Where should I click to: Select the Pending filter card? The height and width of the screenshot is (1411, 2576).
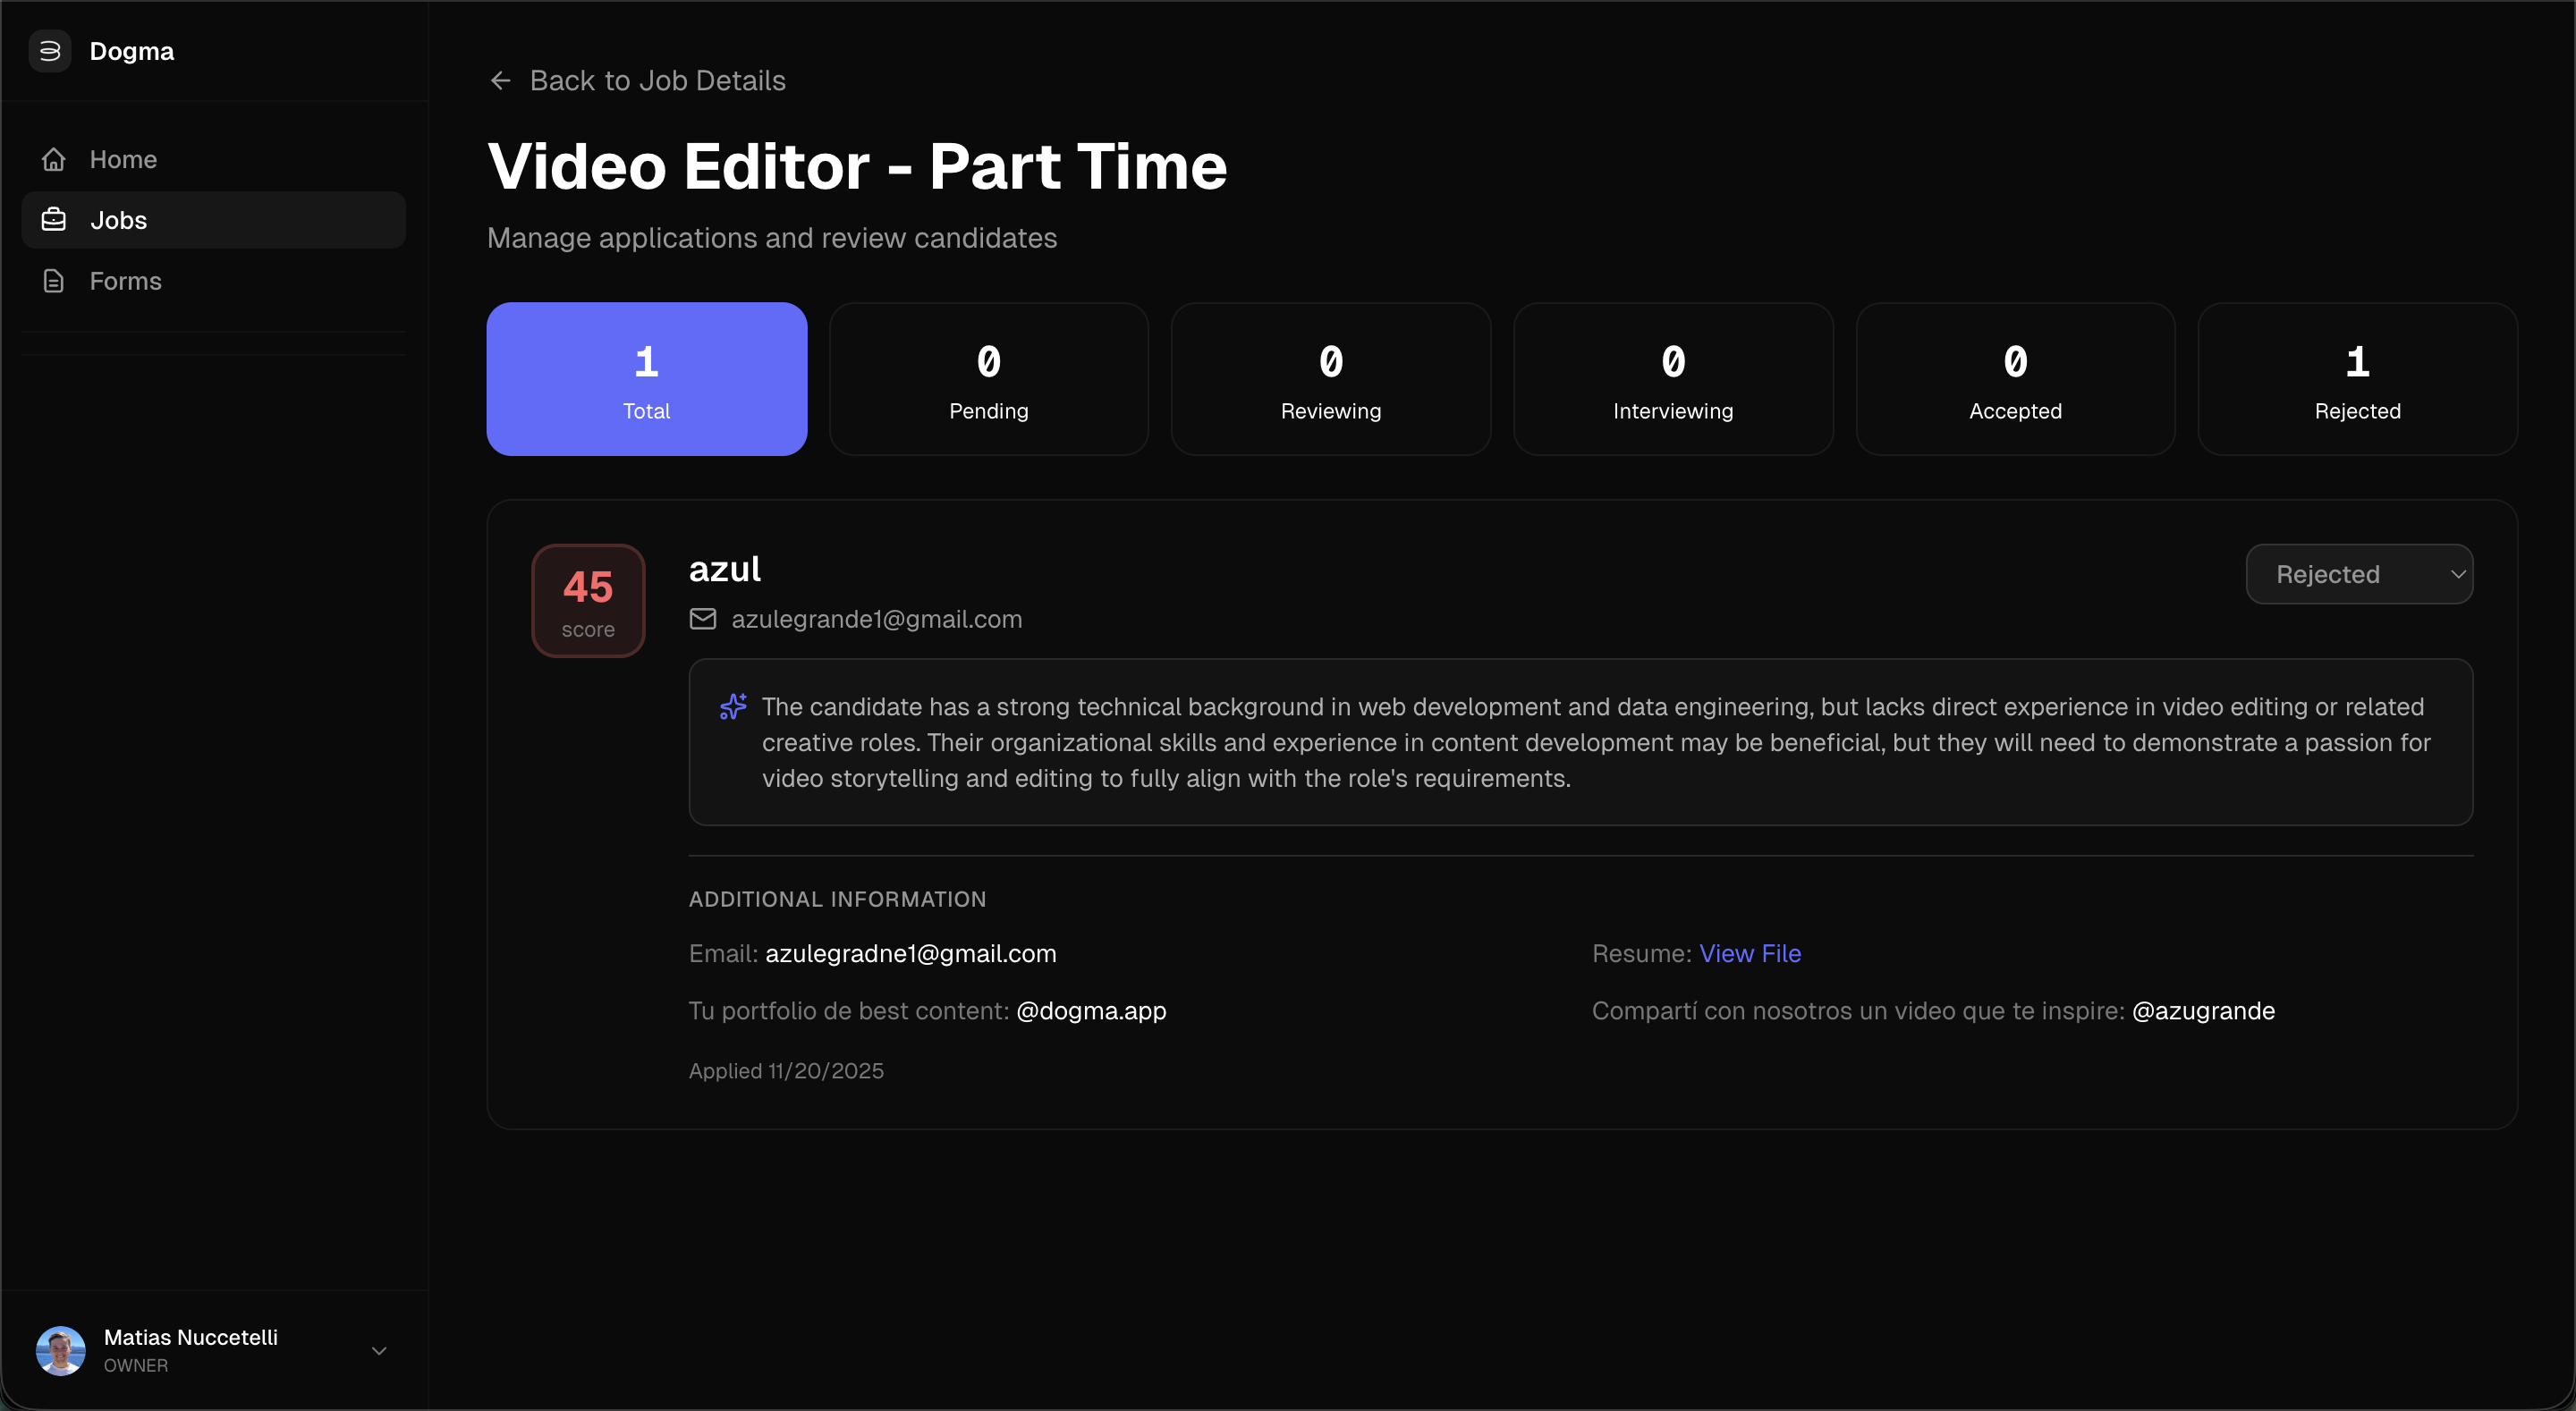[x=988, y=378]
